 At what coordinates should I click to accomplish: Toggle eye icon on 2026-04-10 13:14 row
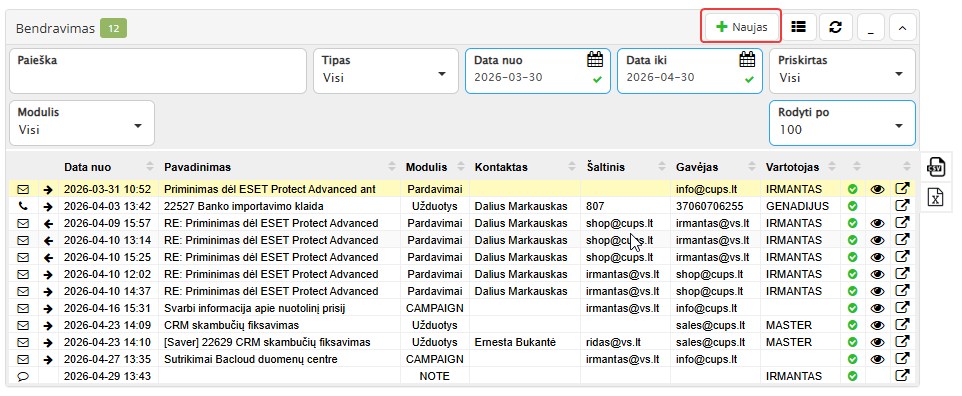pyautogui.click(x=877, y=240)
